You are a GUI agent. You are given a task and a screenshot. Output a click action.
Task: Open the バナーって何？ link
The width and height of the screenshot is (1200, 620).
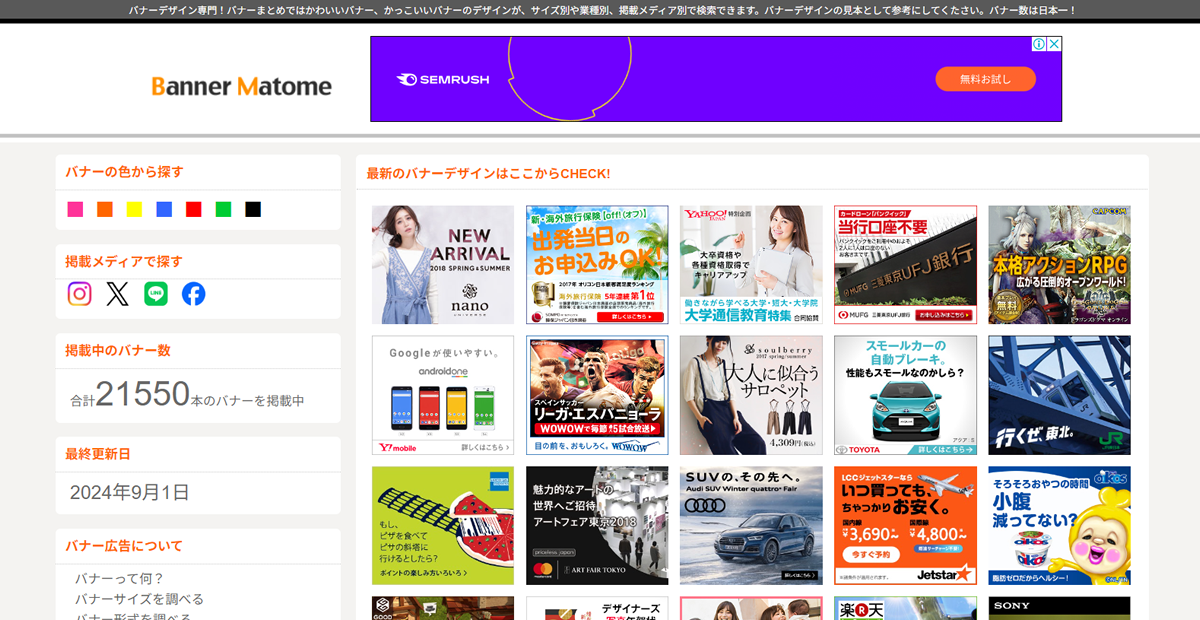point(120,578)
